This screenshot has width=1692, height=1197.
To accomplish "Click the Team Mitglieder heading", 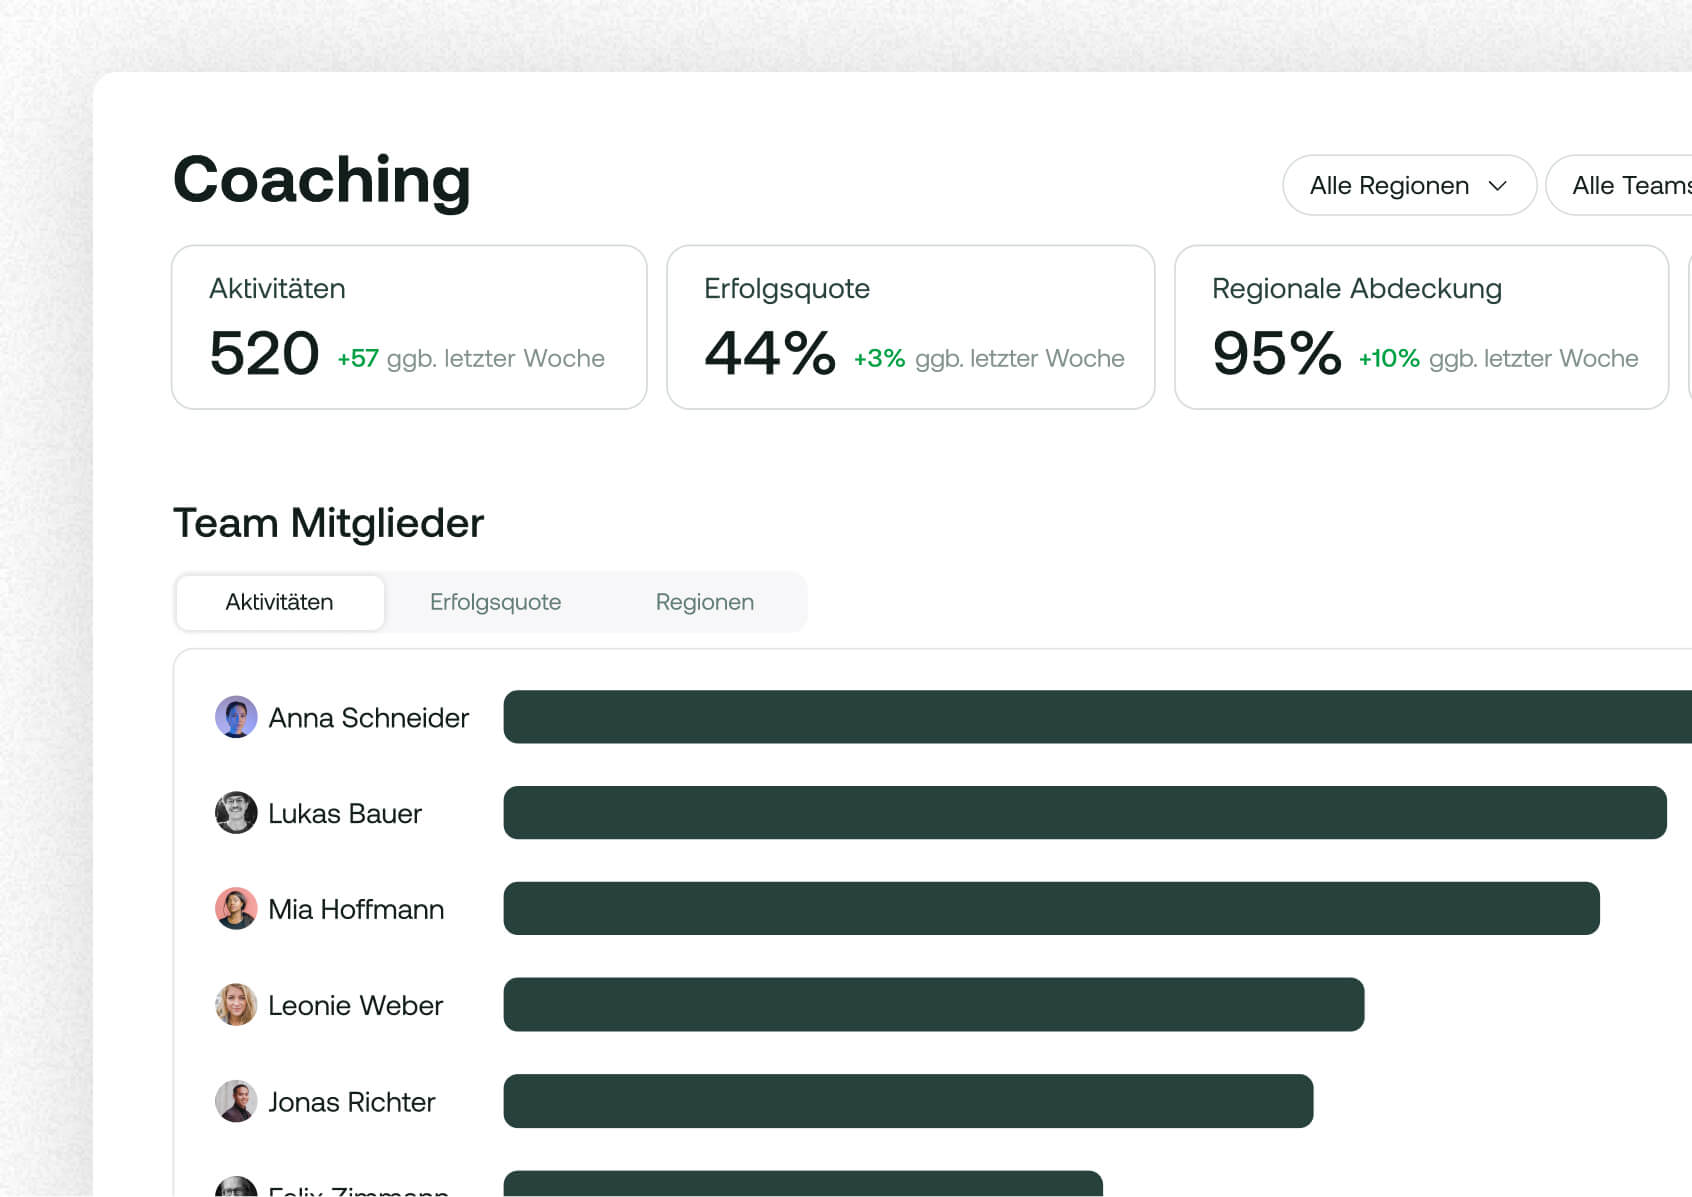I will click(328, 523).
